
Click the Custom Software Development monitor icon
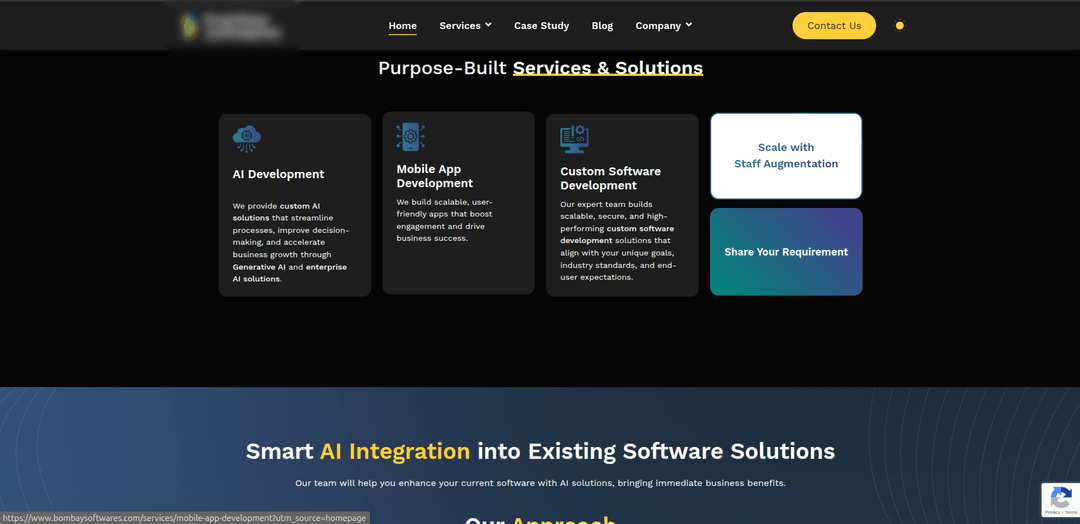(x=574, y=139)
